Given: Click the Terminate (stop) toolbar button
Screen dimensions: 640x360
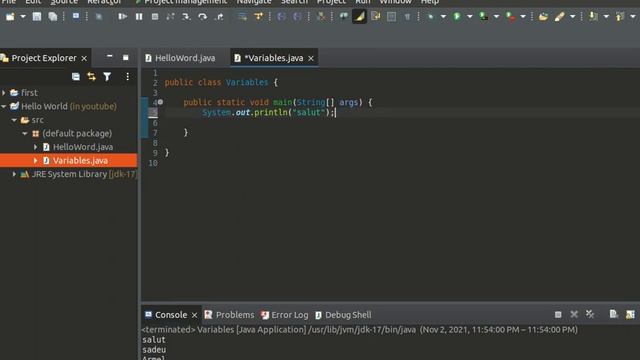Looking at the screenshot, I should click(x=155, y=17).
